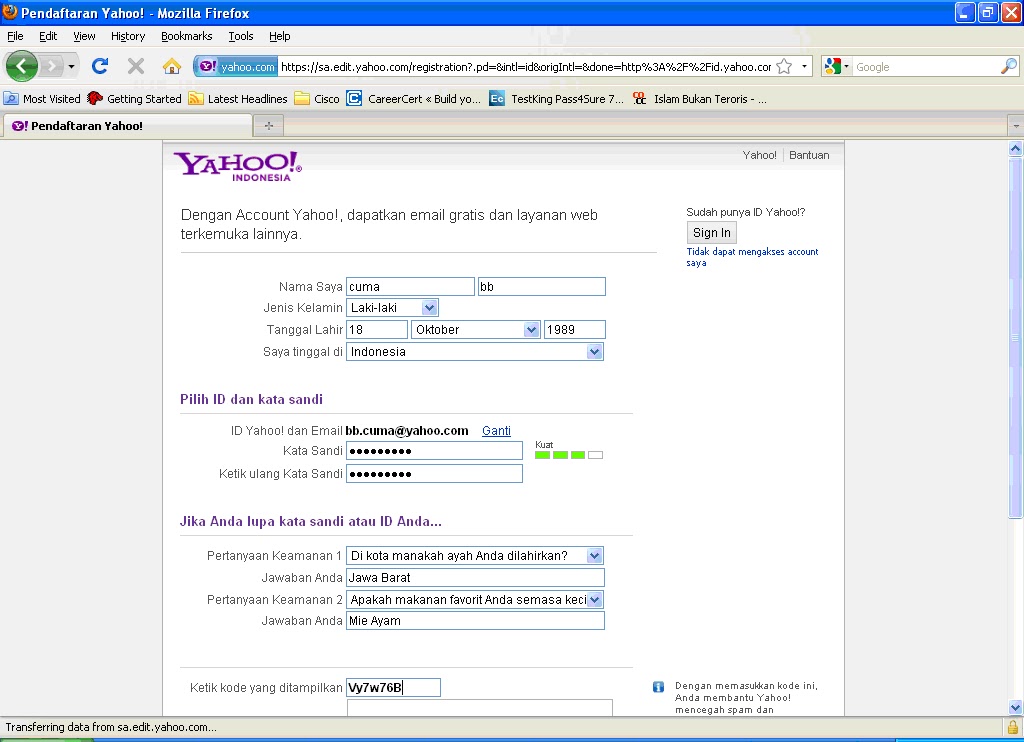Screen dimensions: 1024x742
Task: Open a new tab with plus button
Action: tap(268, 125)
